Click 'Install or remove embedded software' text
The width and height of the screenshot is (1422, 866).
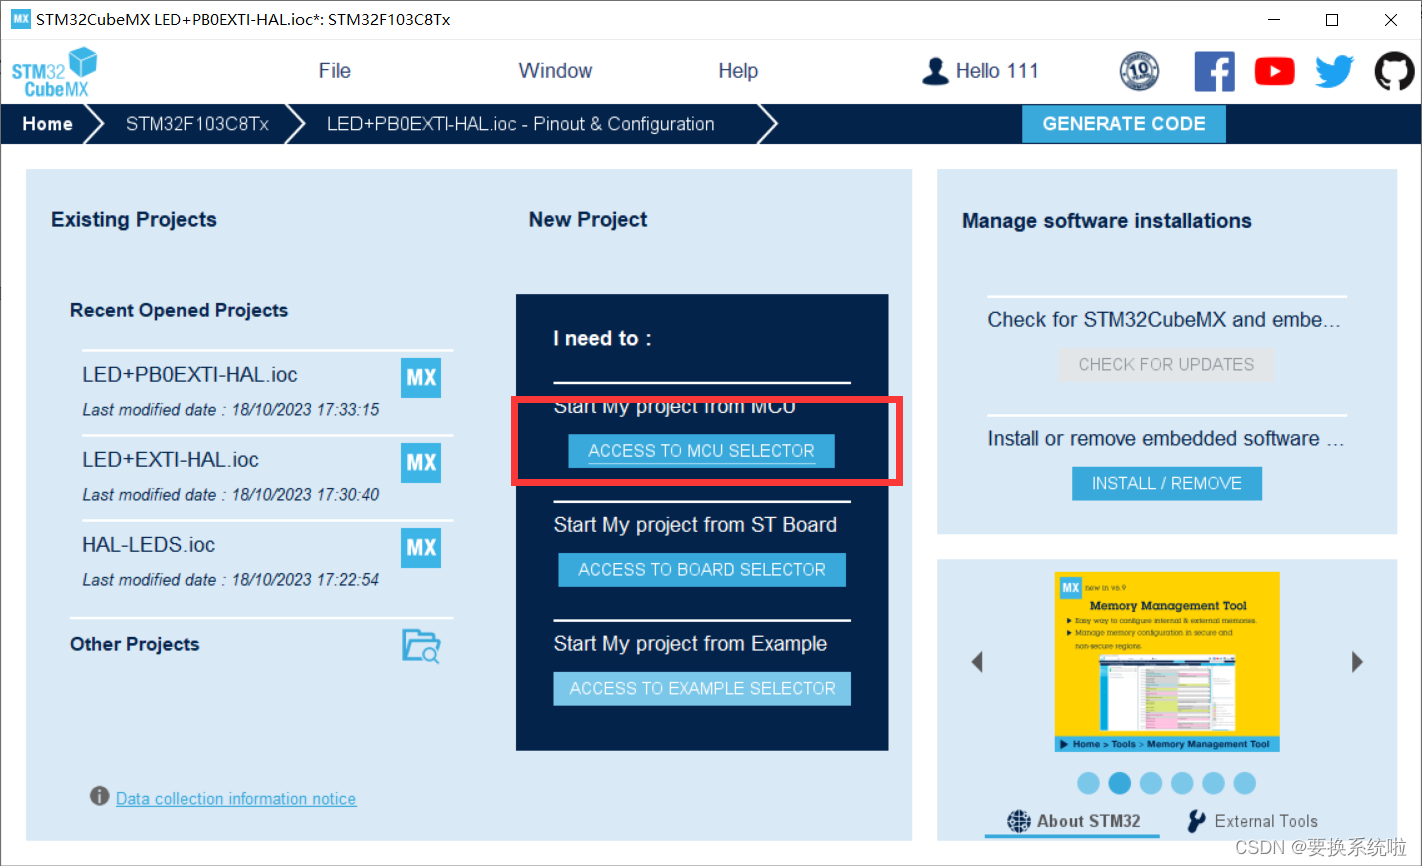(1165, 439)
